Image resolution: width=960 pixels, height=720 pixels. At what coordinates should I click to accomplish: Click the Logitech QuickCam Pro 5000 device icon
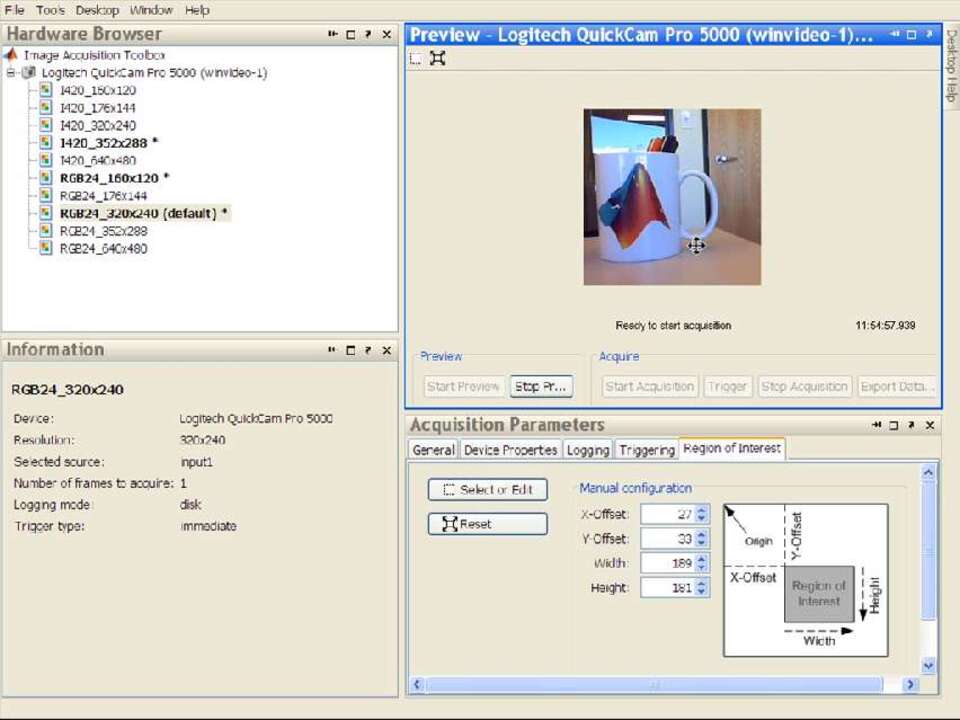(x=29, y=73)
